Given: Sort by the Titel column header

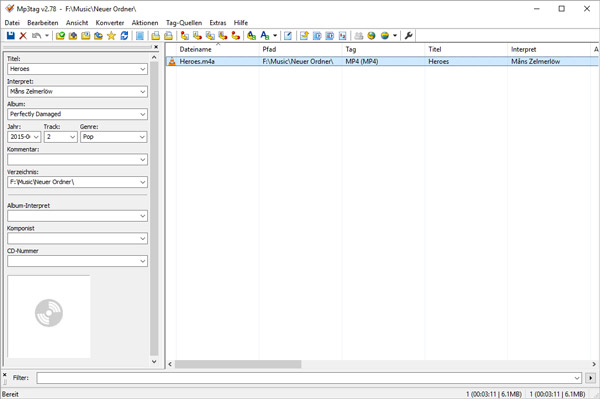Looking at the screenshot, I should point(466,49).
